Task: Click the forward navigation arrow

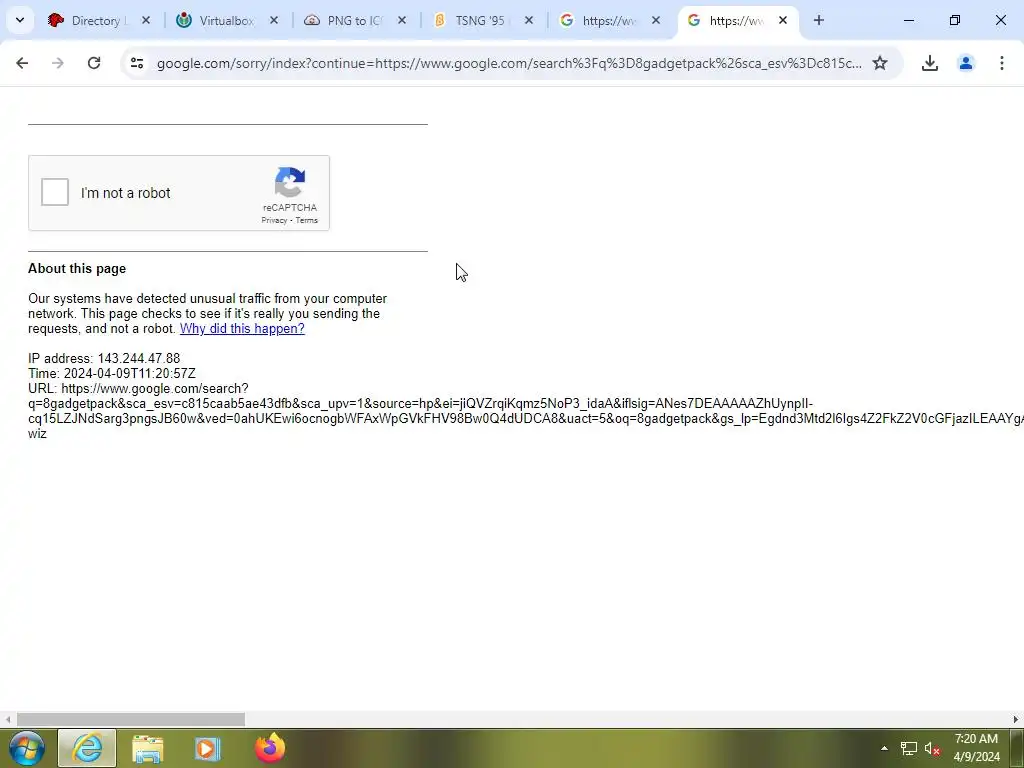Action: (58, 63)
